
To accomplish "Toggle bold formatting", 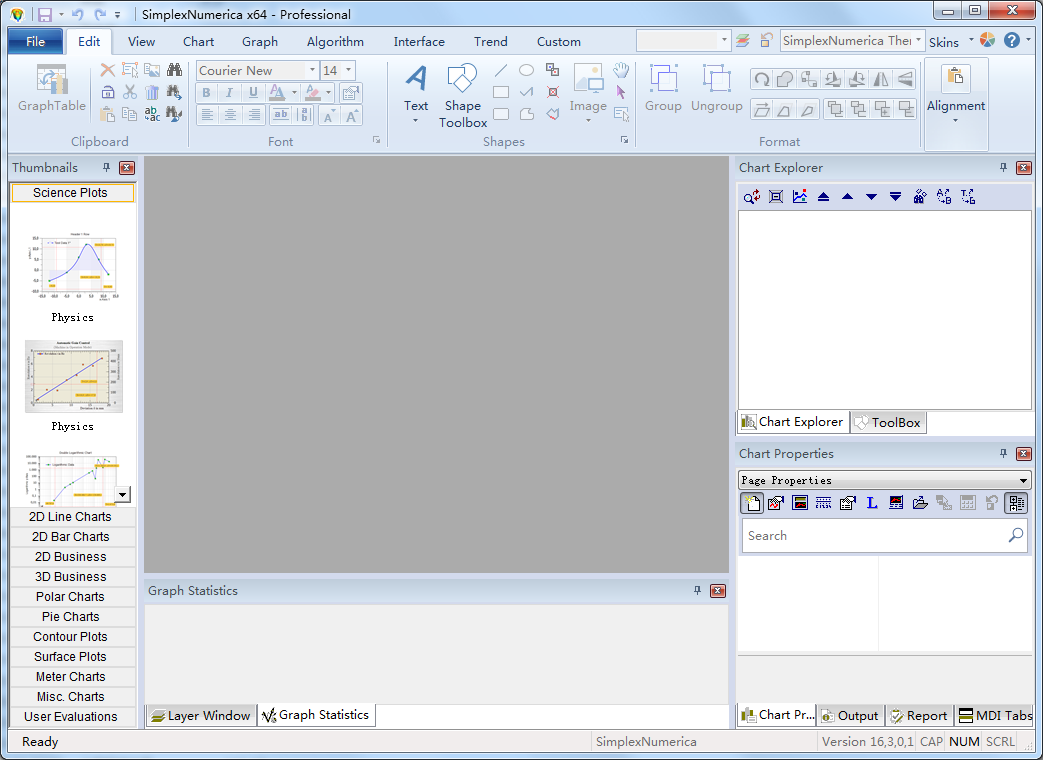I will point(206,93).
